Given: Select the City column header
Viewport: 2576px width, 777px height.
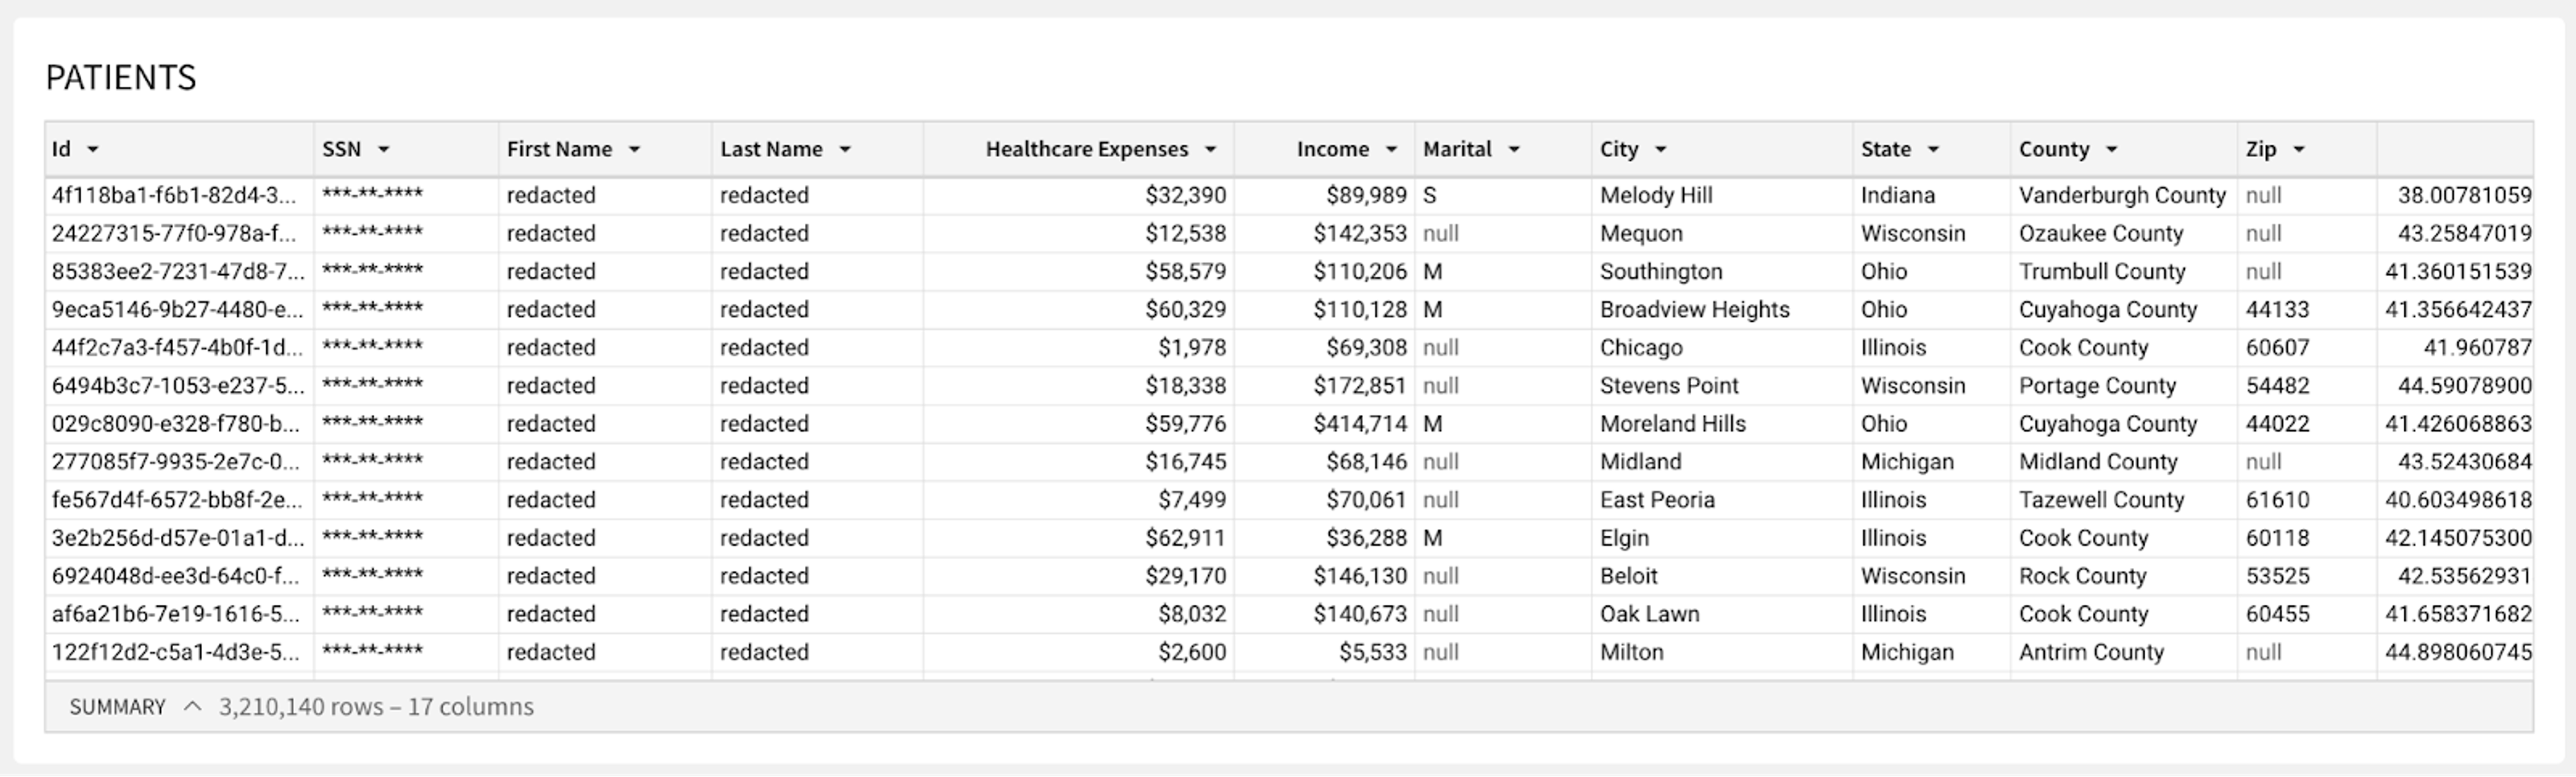Looking at the screenshot, I should [1722, 150].
